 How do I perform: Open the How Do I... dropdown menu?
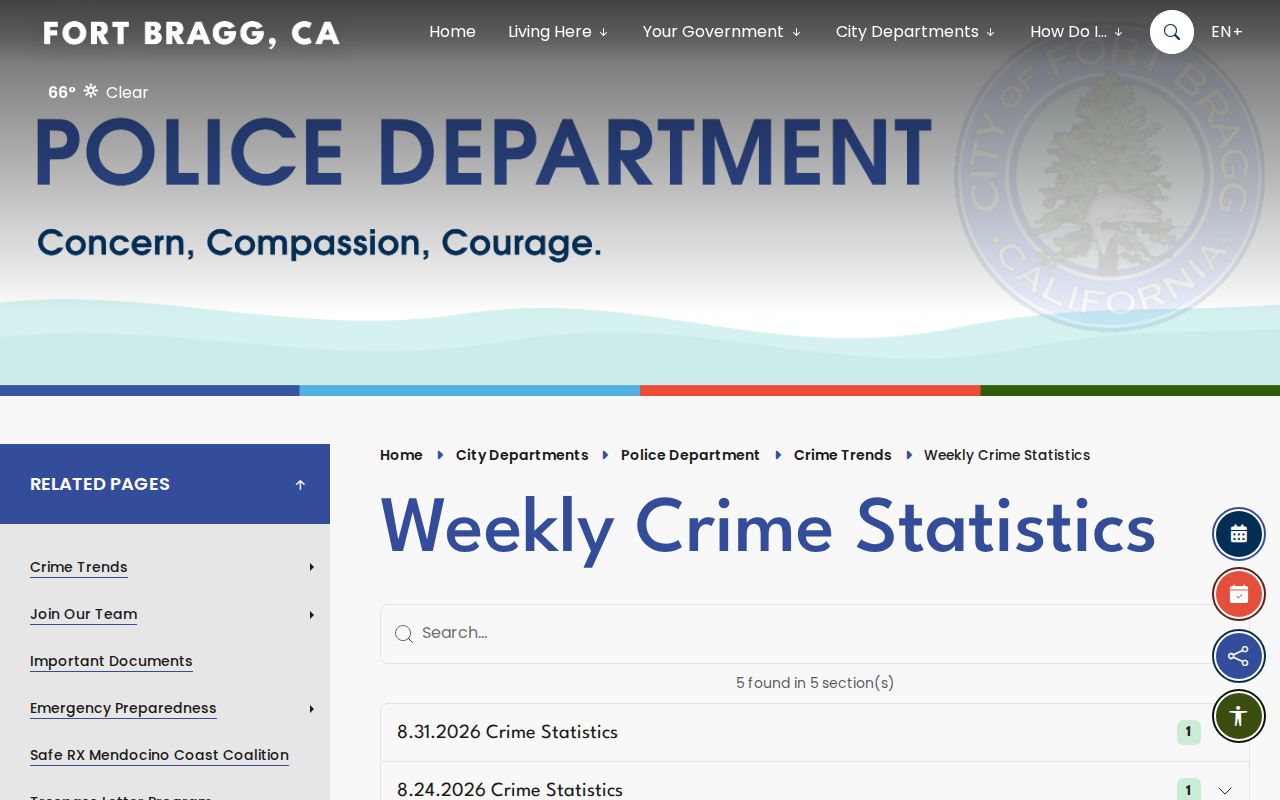pos(1077,32)
